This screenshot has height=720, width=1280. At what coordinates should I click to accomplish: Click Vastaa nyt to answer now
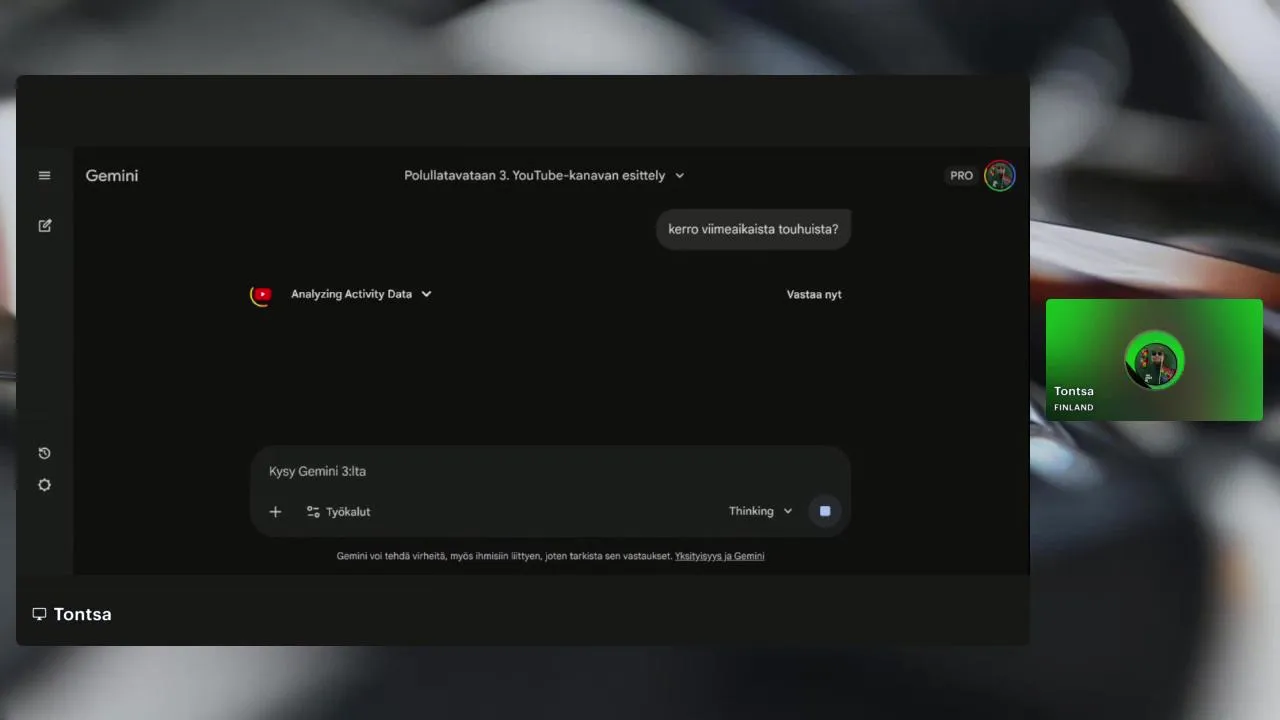[814, 294]
